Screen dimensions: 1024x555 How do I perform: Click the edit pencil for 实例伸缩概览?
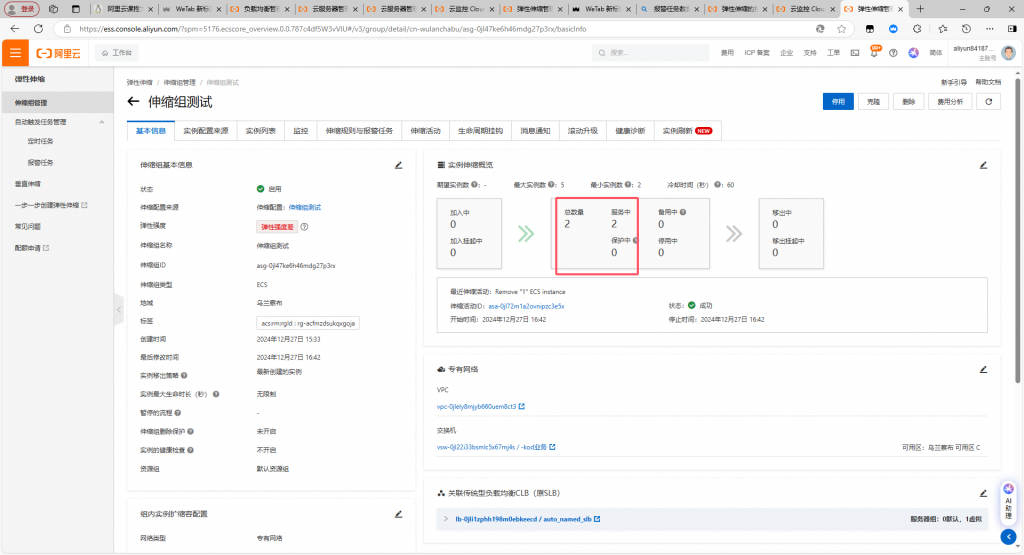pyautogui.click(x=983, y=165)
